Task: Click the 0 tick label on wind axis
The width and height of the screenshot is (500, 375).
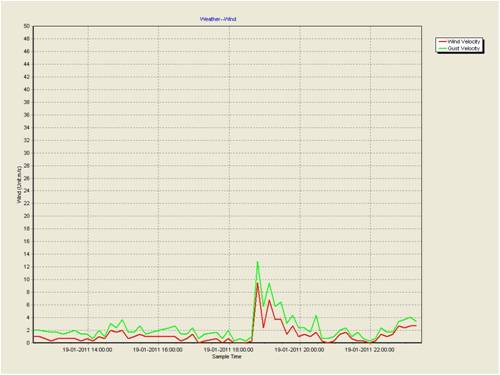Action: pos(28,343)
